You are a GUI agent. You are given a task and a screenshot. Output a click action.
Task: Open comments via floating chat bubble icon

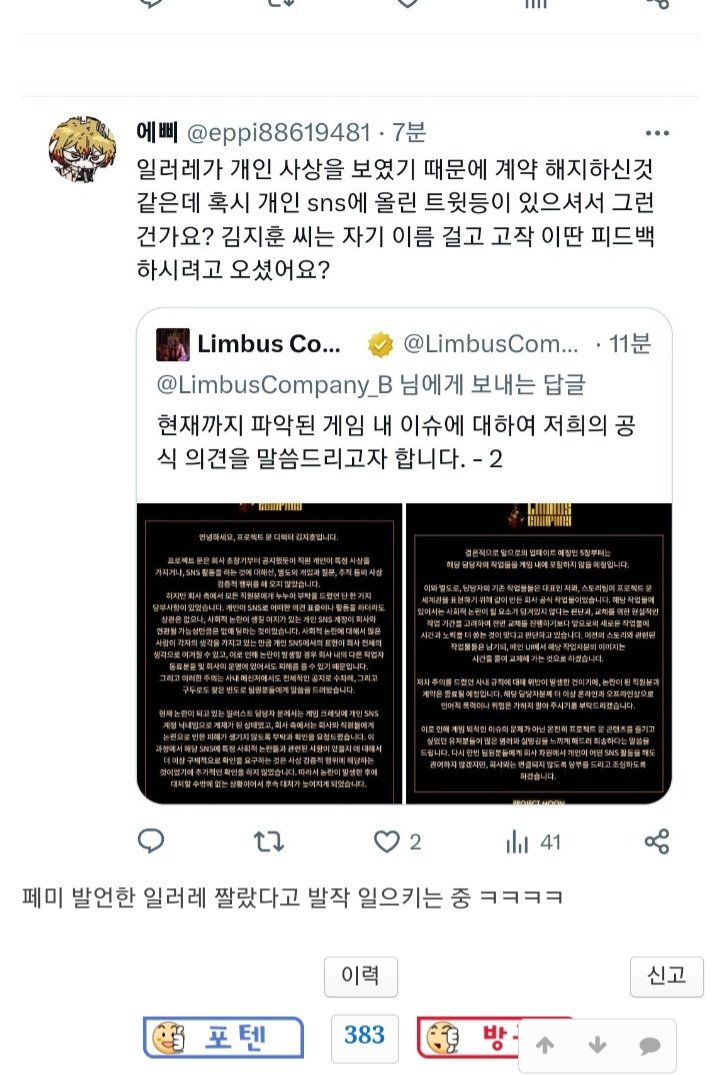pos(649,1046)
